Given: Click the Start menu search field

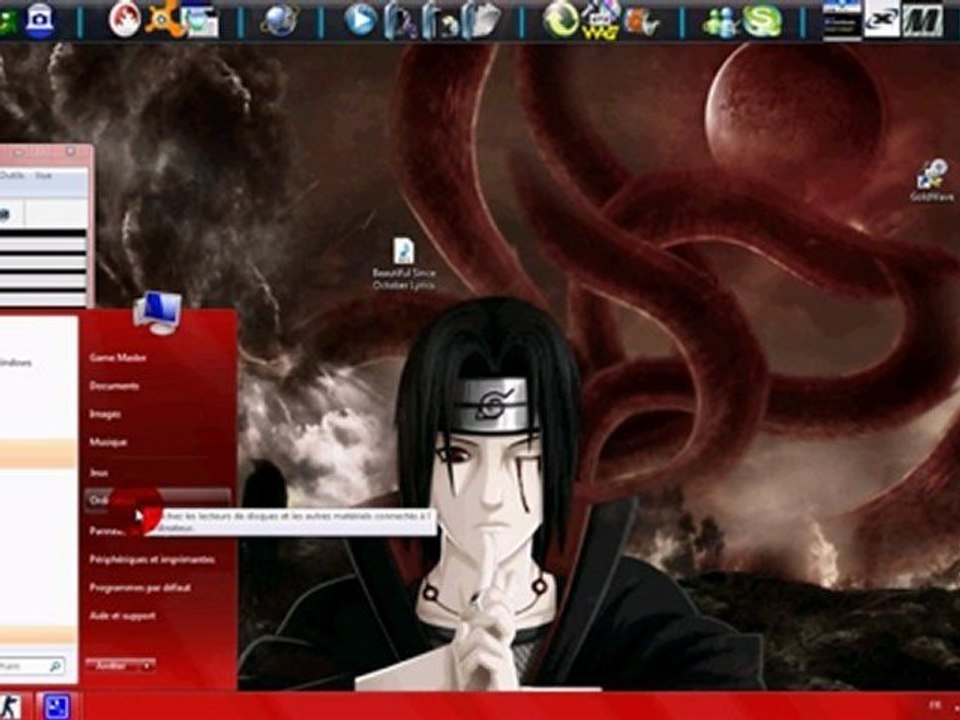Looking at the screenshot, I should [x=31, y=666].
